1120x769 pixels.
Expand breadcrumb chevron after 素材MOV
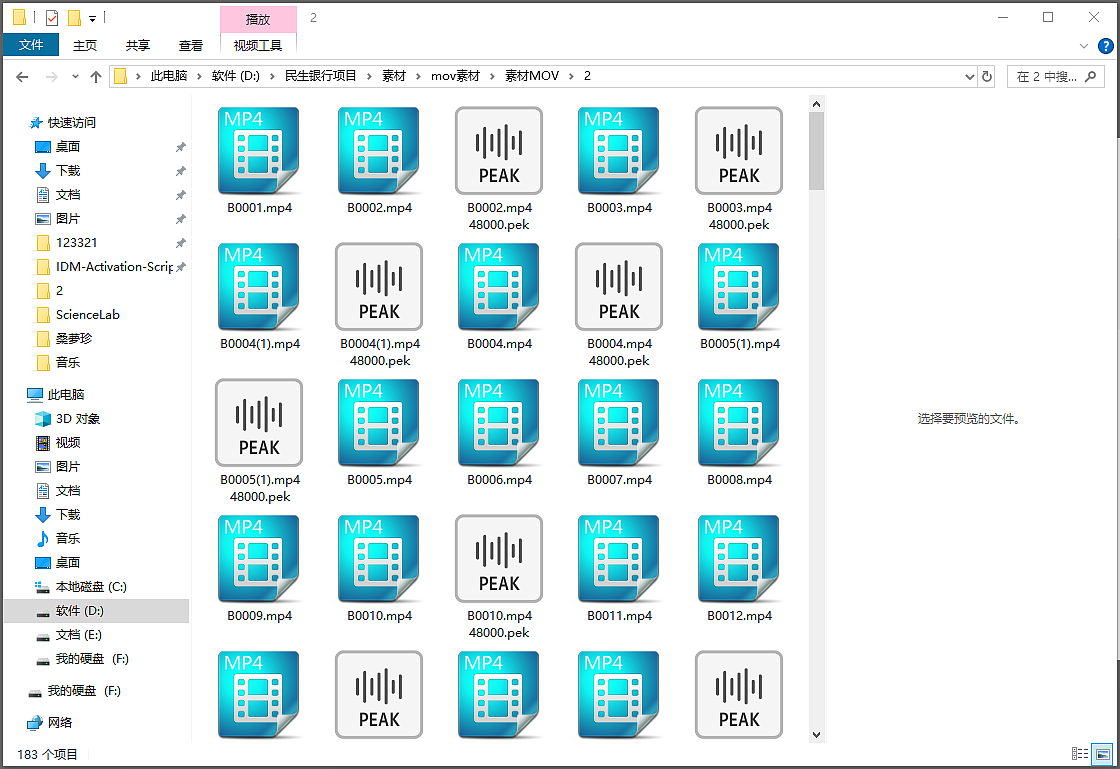click(x=571, y=76)
